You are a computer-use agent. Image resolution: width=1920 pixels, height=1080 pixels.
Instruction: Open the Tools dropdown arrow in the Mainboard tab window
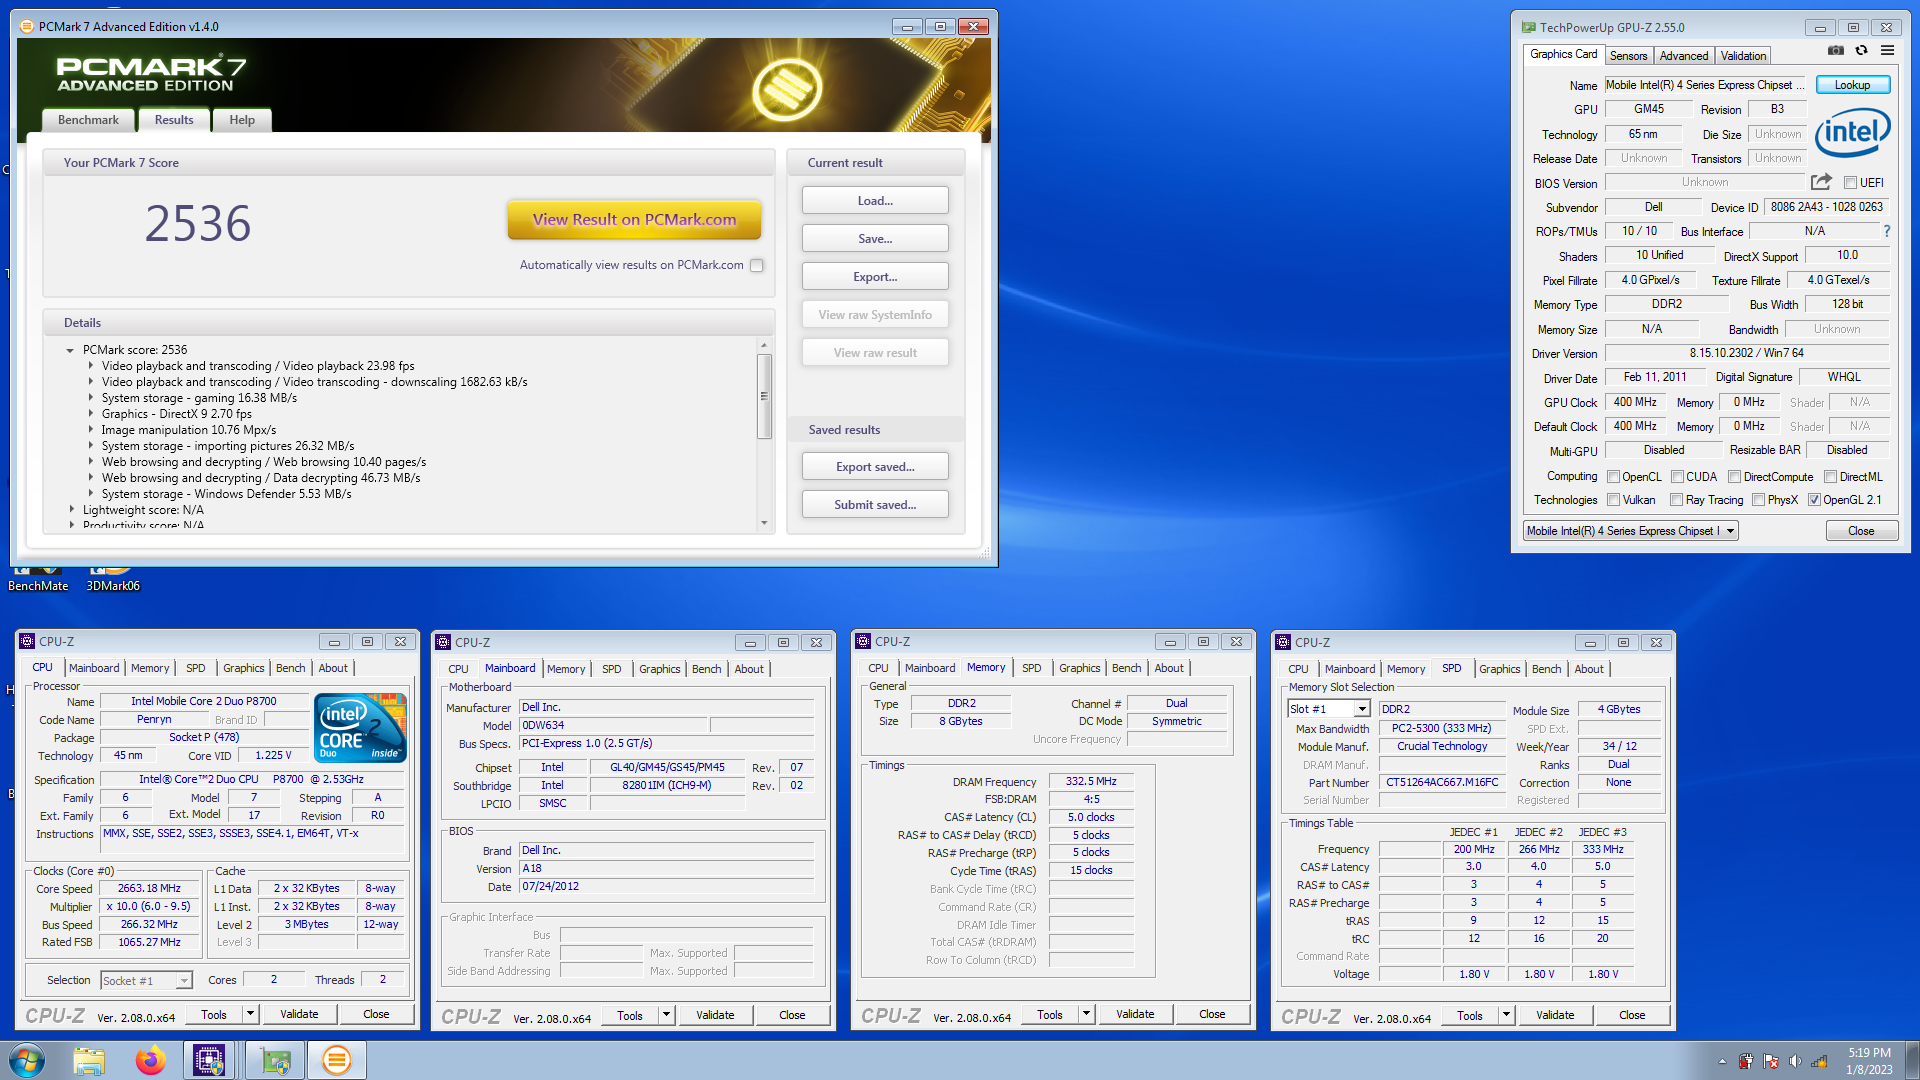(666, 1015)
